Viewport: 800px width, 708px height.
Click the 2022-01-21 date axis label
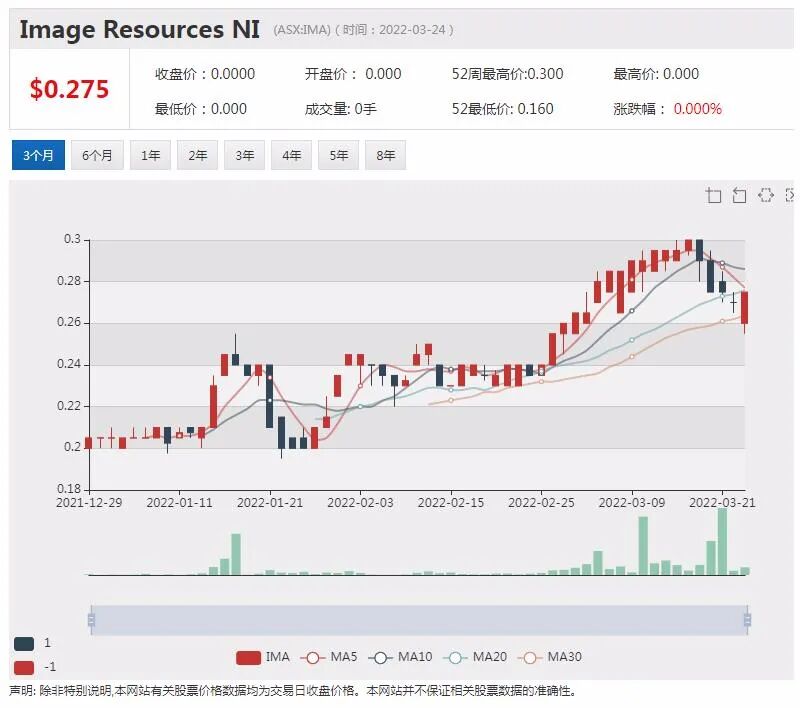tap(270, 502)
